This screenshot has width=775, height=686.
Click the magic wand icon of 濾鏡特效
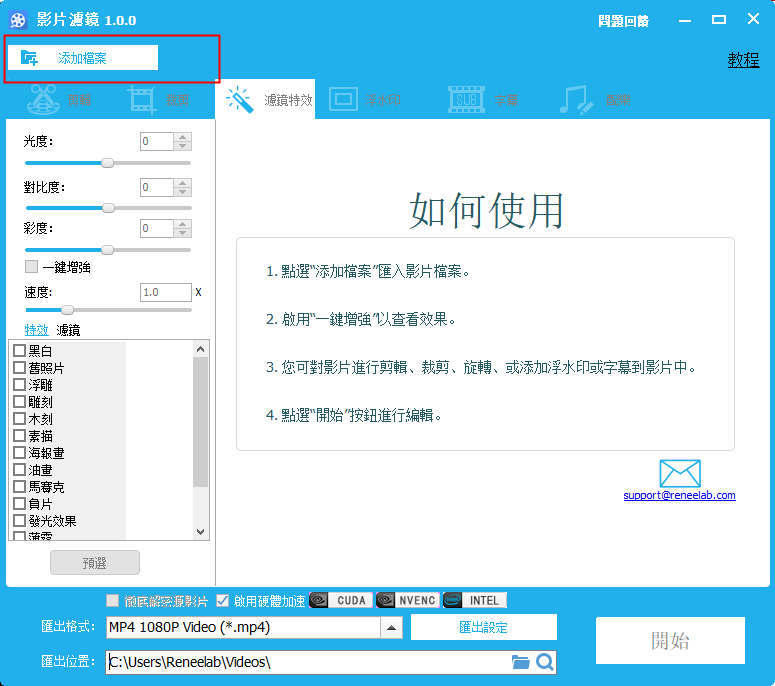[240, 99]
